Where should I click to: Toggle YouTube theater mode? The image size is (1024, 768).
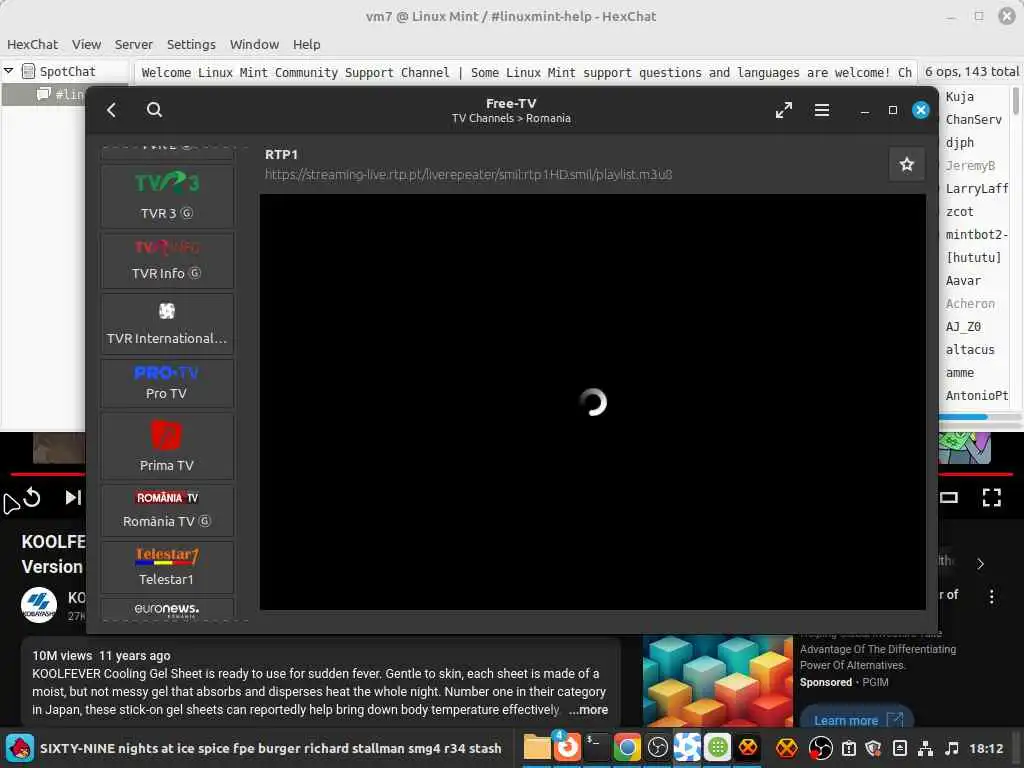point(949,498)
